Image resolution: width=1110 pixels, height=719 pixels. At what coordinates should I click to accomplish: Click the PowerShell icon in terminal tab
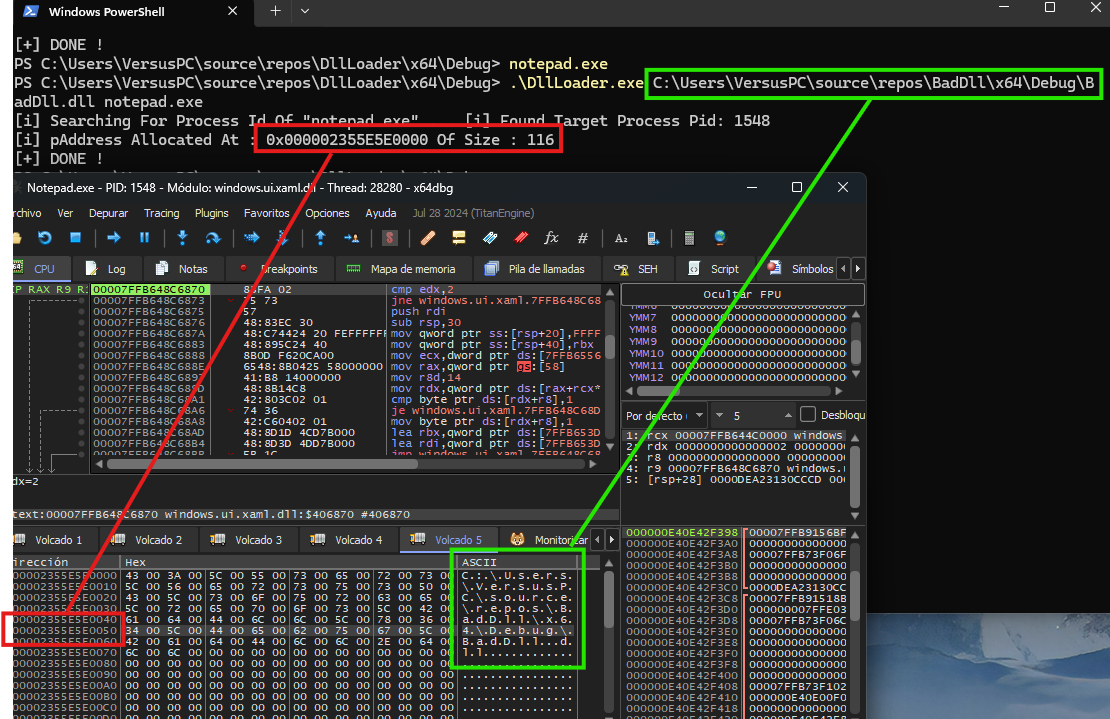click(30, 11)
